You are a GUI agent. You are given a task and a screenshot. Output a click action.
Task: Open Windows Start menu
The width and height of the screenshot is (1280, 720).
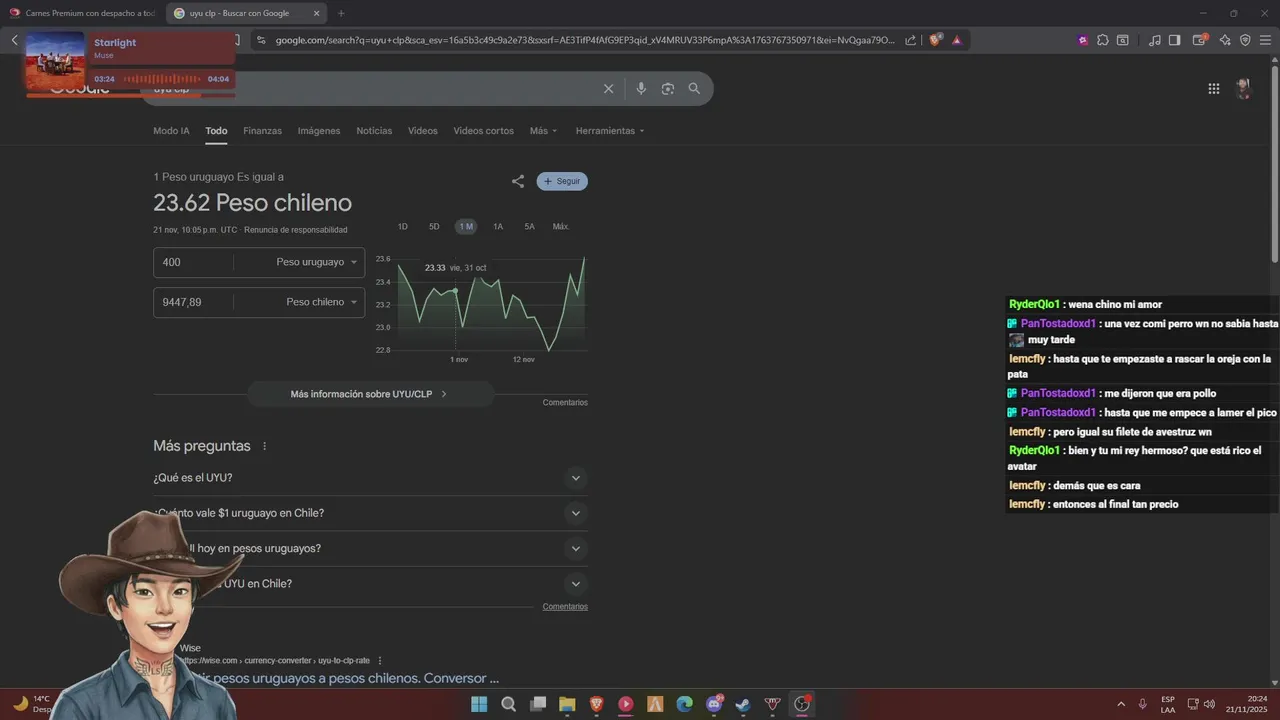pos(479,704)
